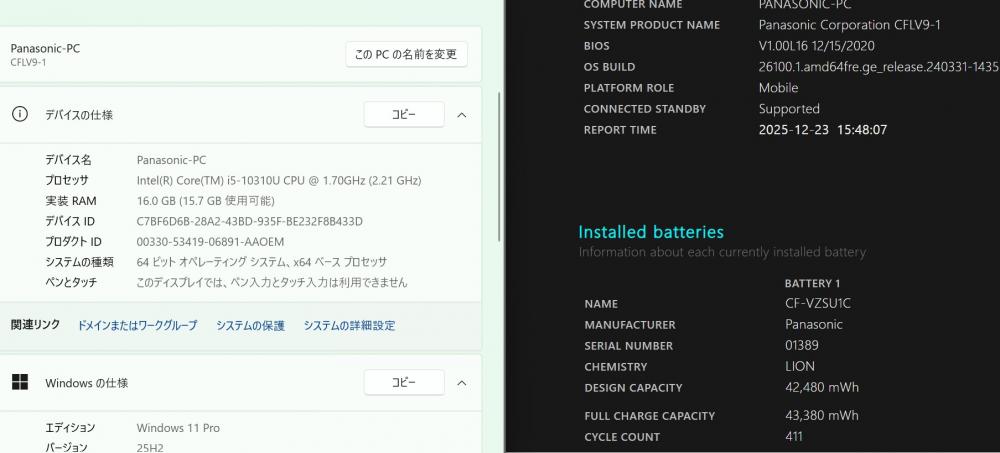Select product ID 00330-53419-06891-AAOEM

[210, 242]
